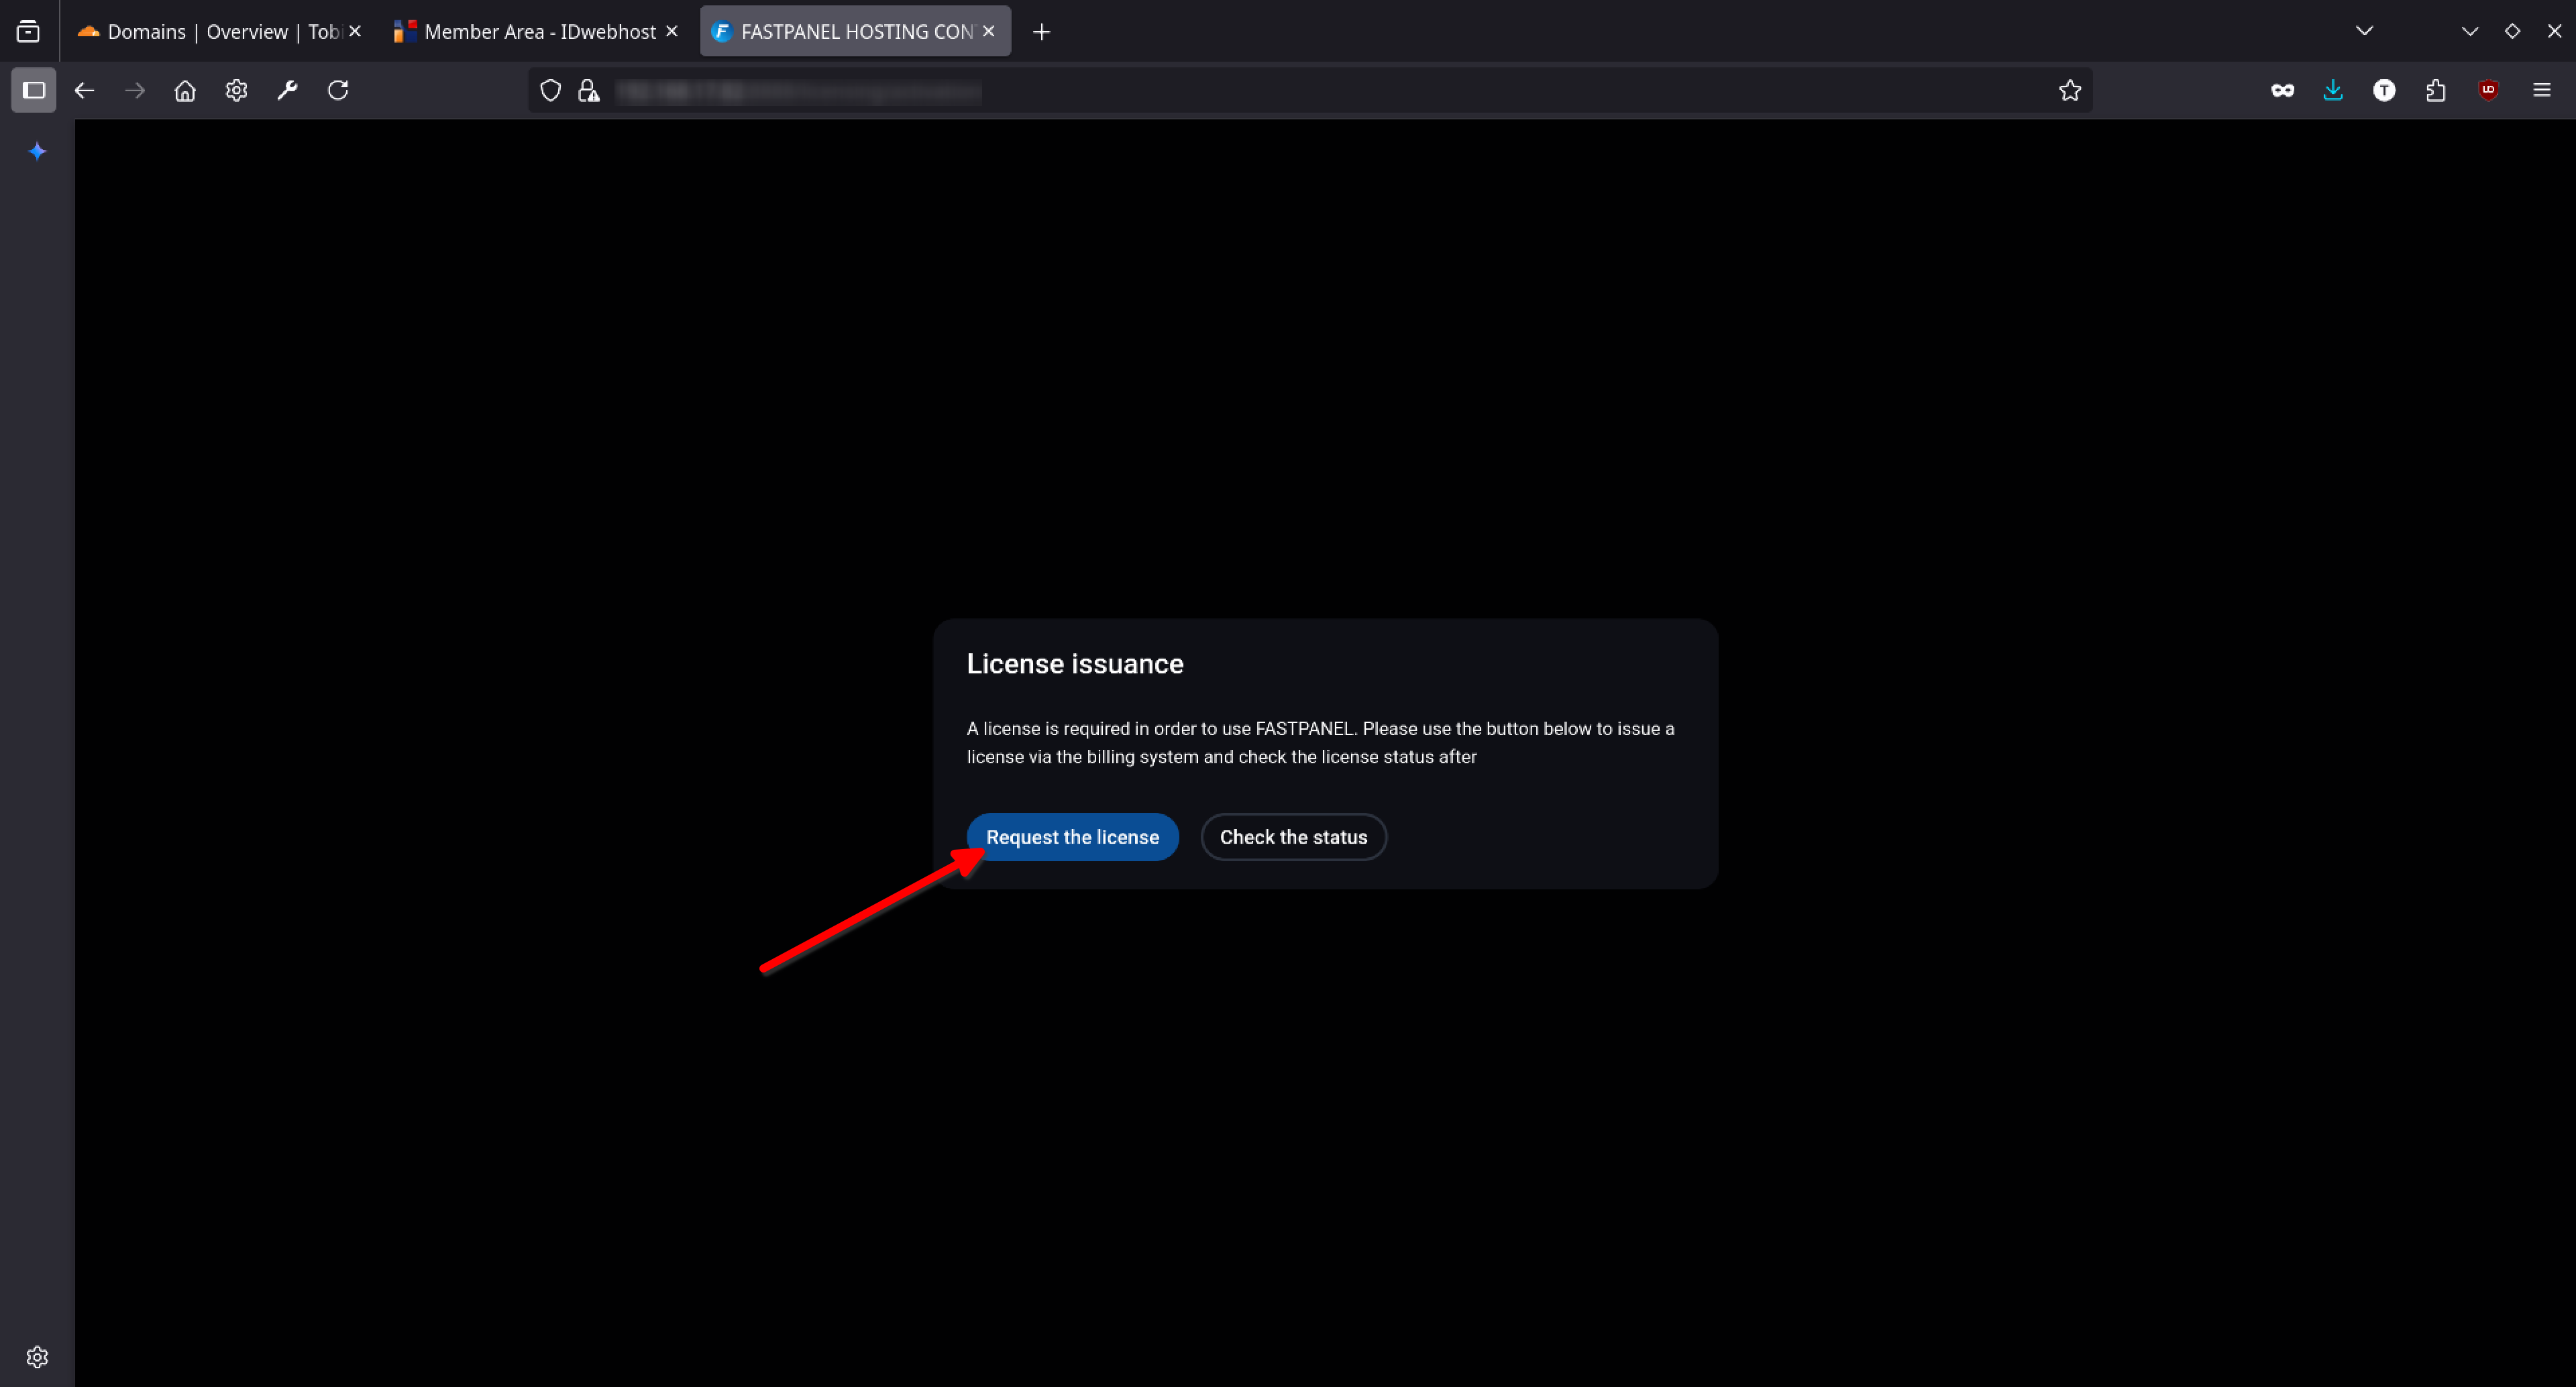Open the extensions puzzle icon

[2436, 91]
